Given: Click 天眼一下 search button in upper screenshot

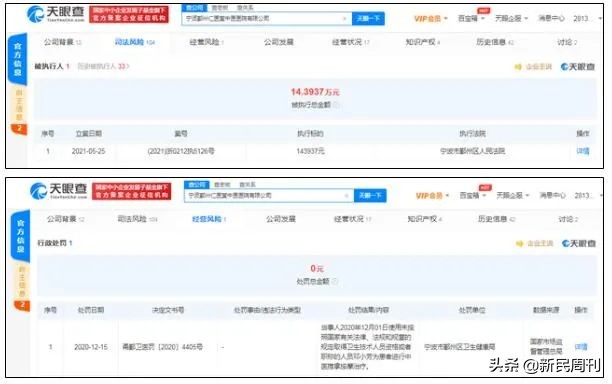Looking at the screenshot, I should click(368, 18).
